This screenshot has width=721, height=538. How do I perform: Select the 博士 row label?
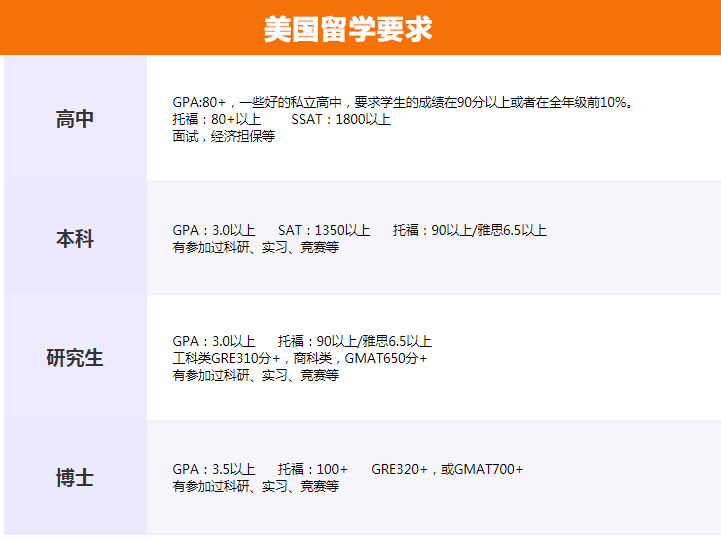click(75, 478)
